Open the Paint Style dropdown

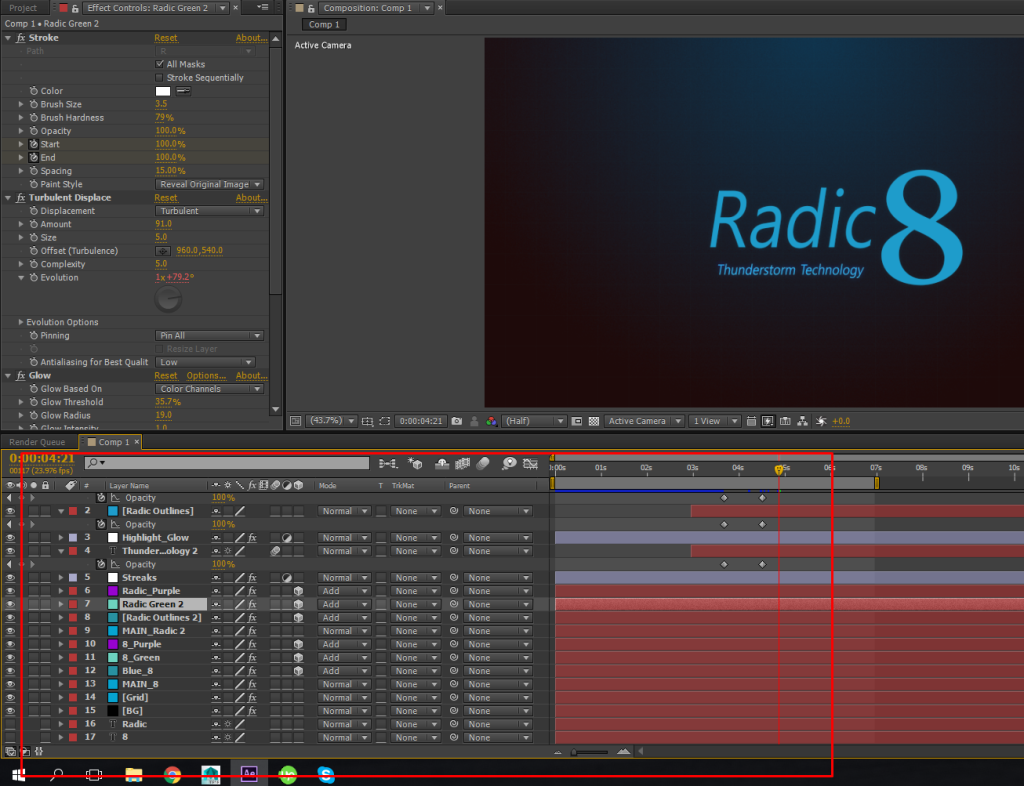[209, 184]
